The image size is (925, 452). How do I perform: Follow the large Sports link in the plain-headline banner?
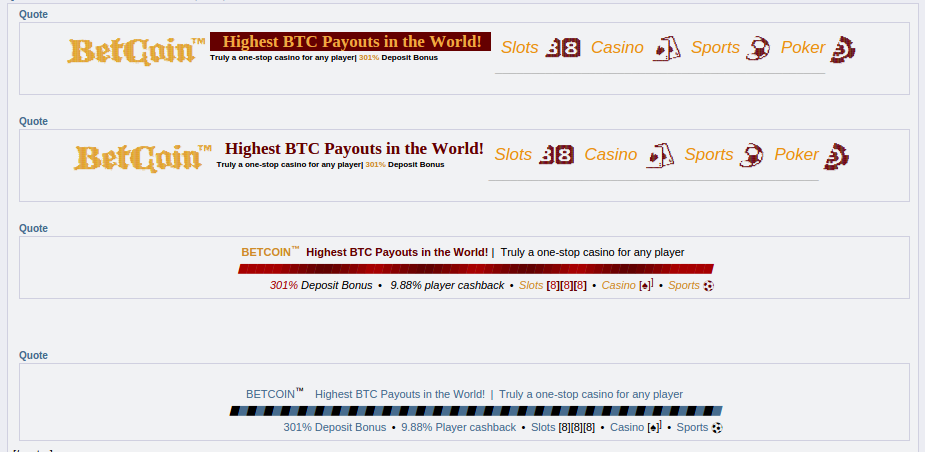[708, 154]
